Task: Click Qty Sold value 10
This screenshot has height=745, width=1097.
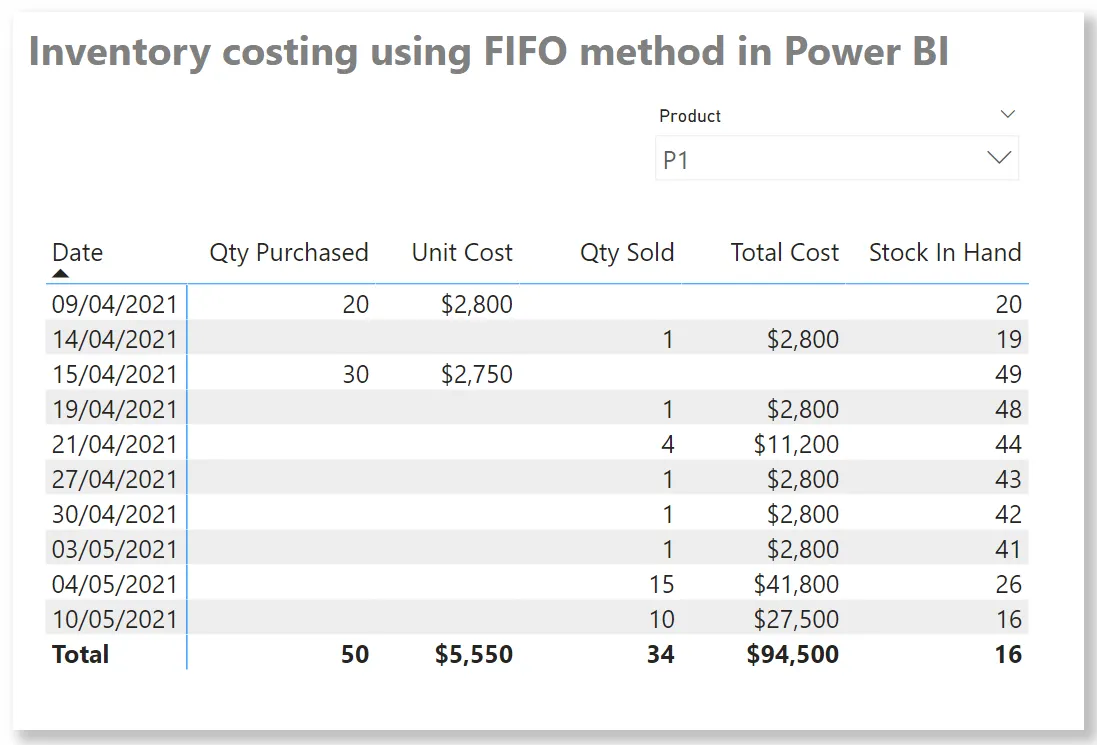Action: [x=661, y=619]
